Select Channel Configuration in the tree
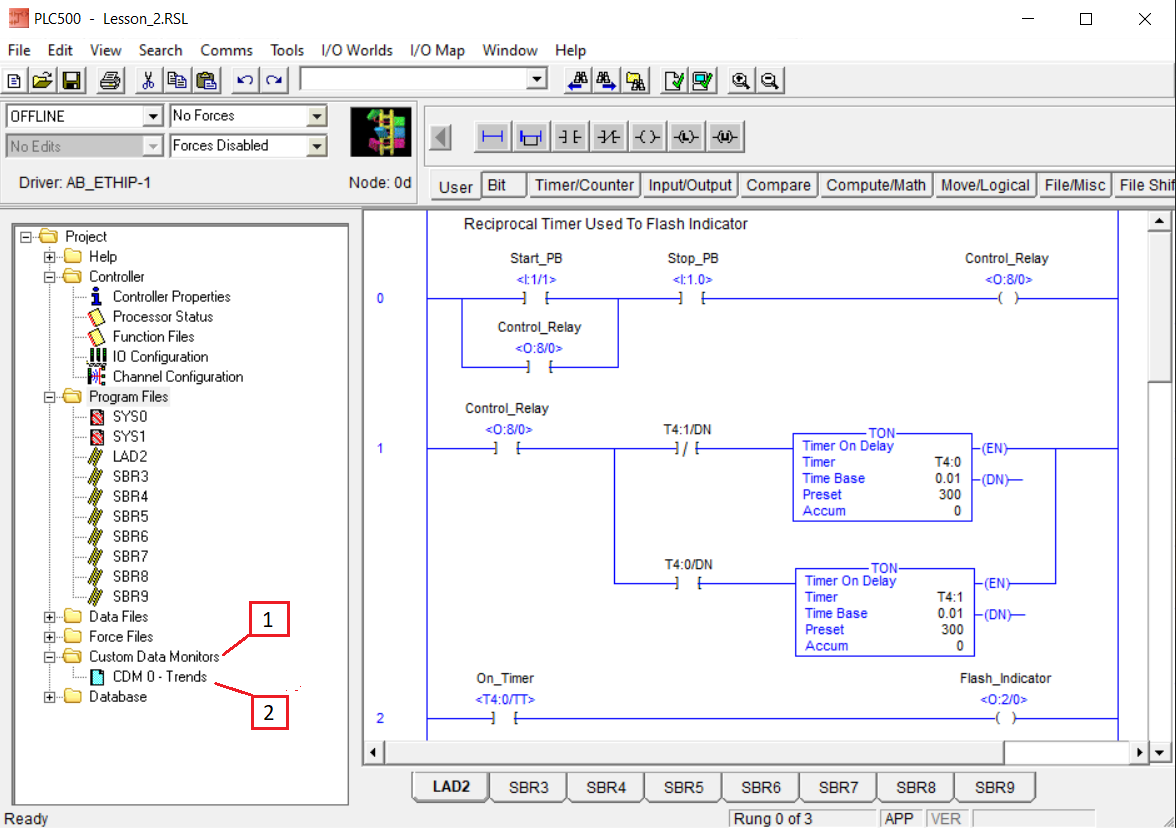 pyautogui.click(x=178, y=377)
